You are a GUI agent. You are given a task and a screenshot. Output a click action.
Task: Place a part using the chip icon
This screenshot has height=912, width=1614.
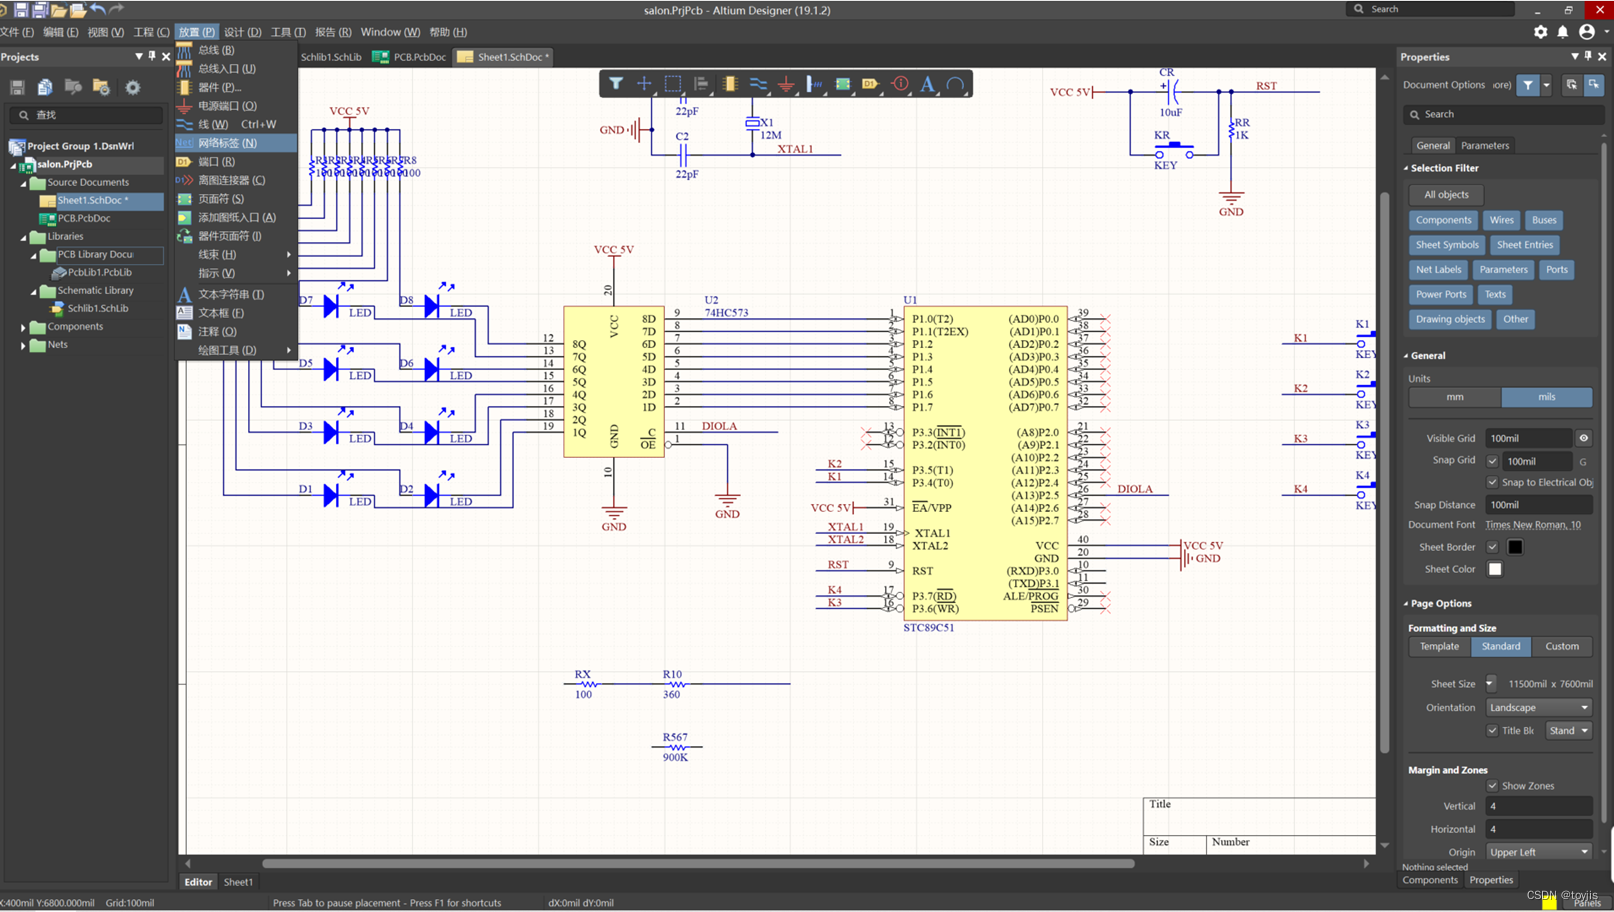[x=729, y=84]
